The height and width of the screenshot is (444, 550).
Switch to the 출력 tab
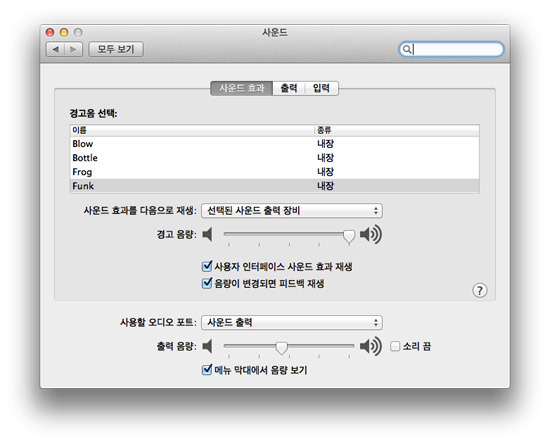(x=289, y=88)
